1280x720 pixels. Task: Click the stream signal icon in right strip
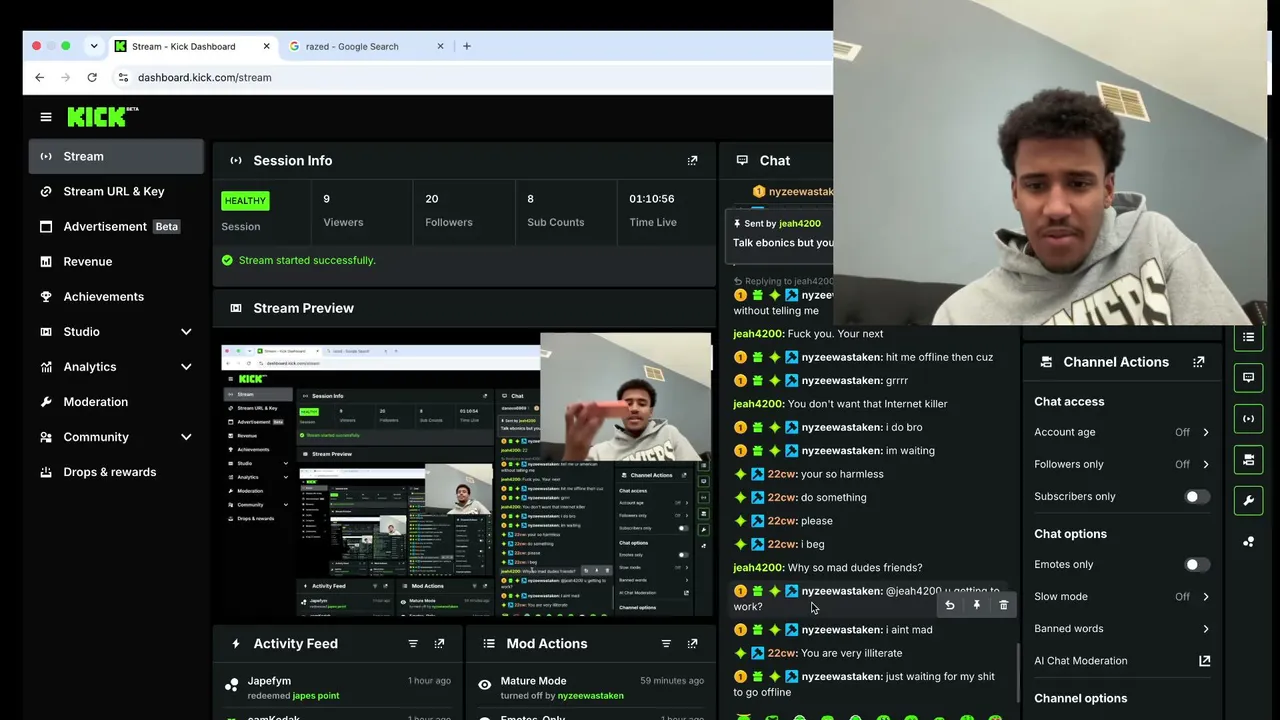(x=1248, y=419)
